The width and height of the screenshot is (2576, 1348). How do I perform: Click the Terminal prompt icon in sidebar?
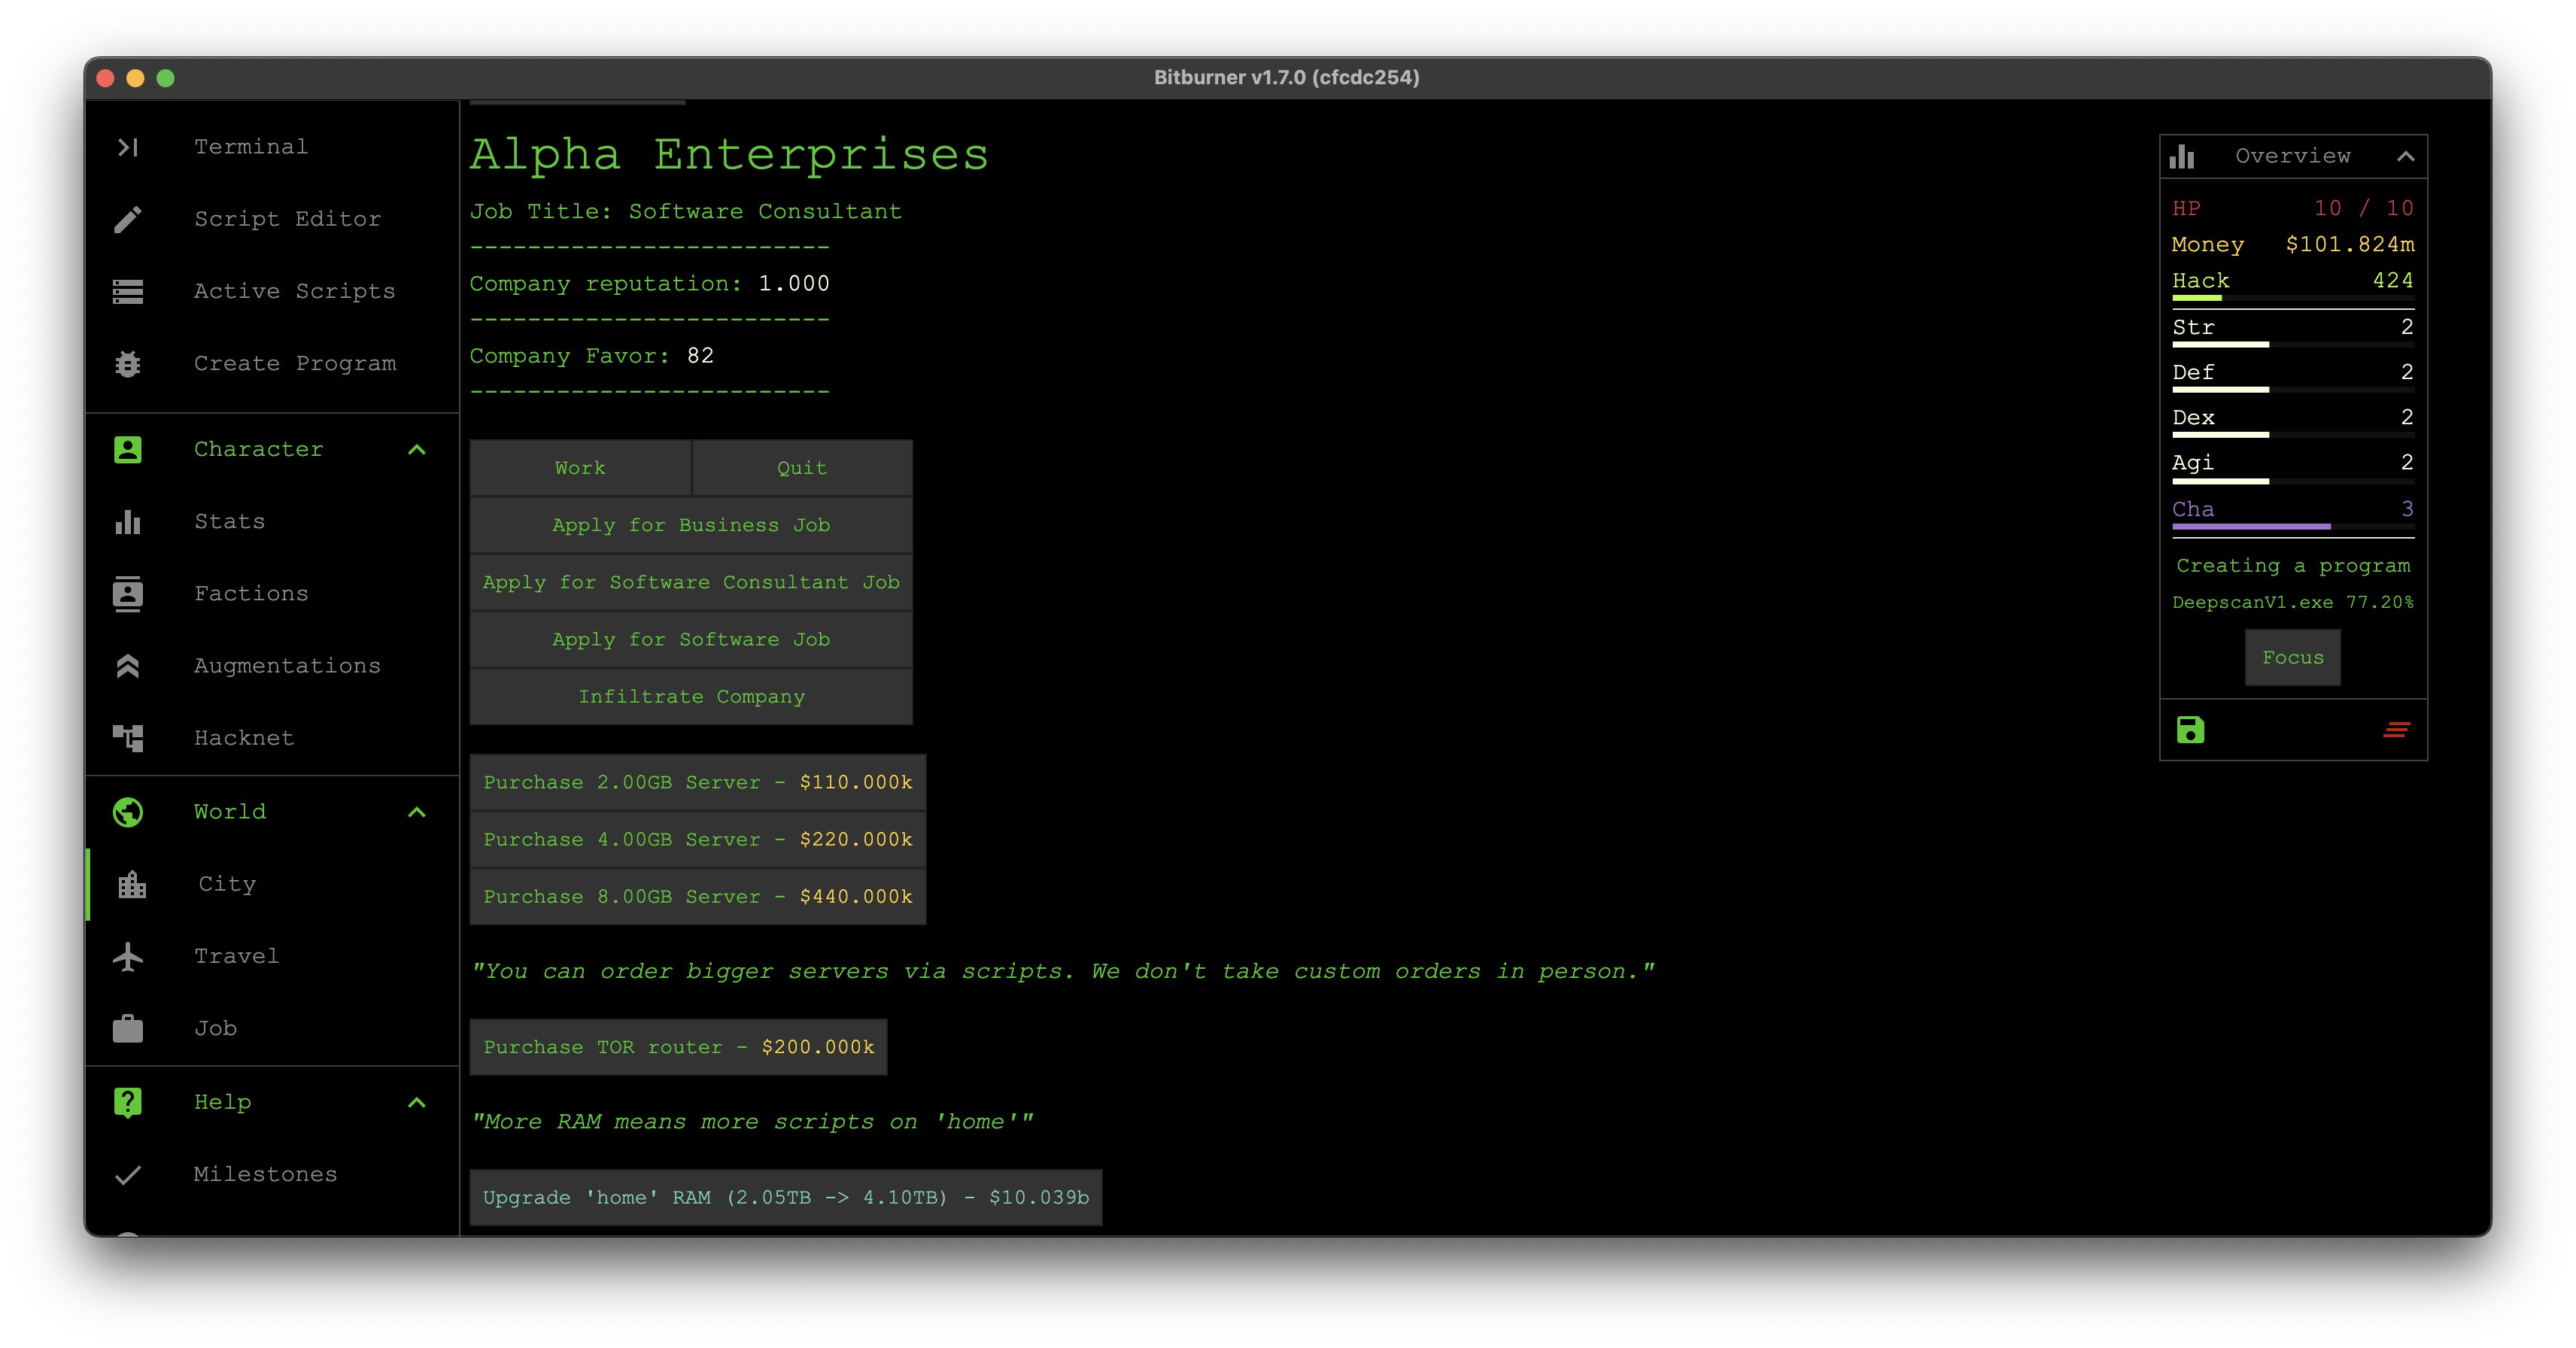pyautogui.click(x=128, y=147)
